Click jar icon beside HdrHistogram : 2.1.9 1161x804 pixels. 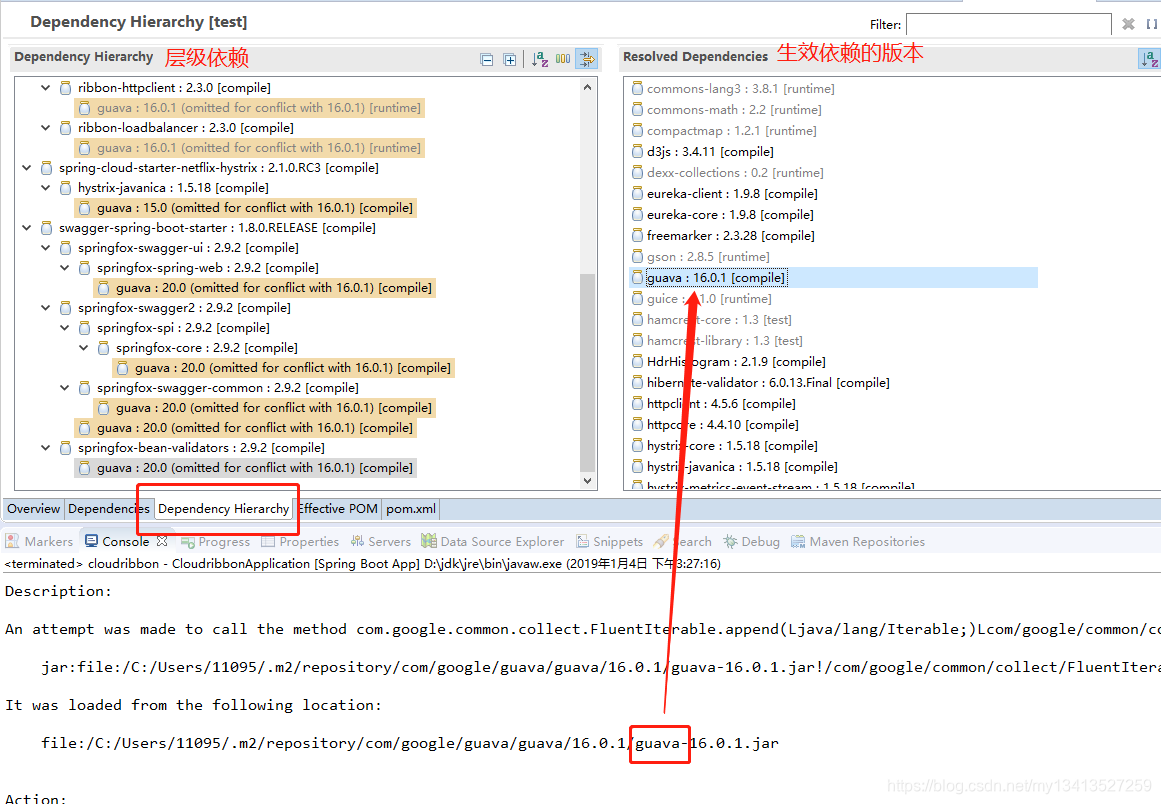click(638, 361)
